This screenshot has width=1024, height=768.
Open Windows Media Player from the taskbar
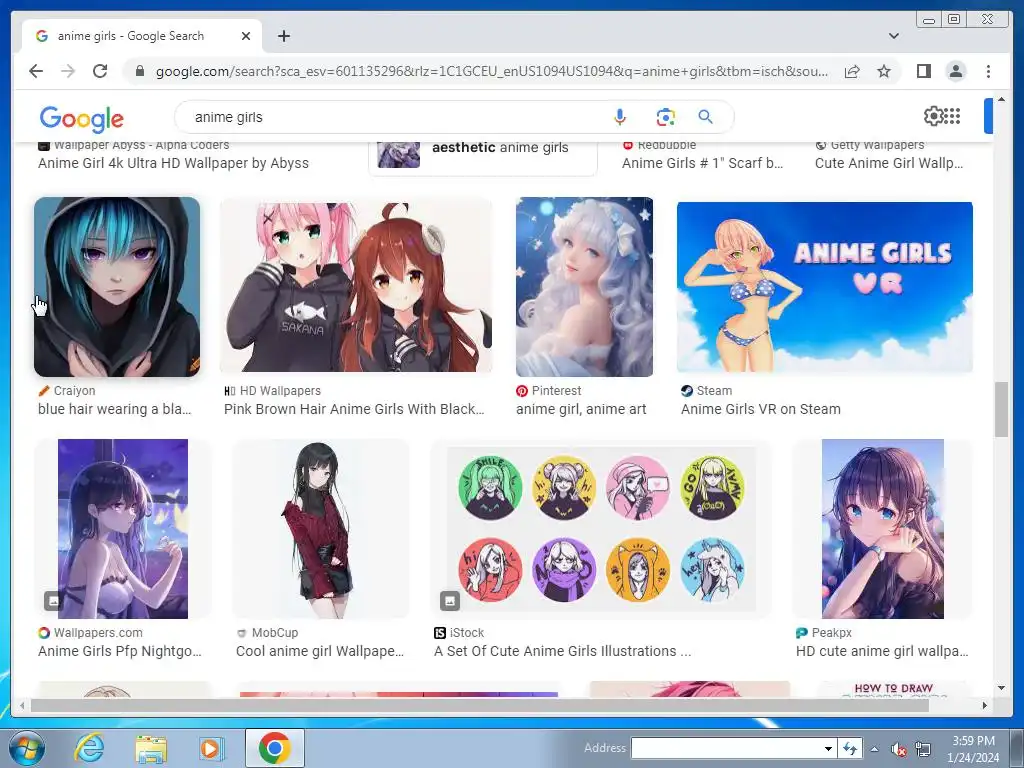click(x=212, y=748)
